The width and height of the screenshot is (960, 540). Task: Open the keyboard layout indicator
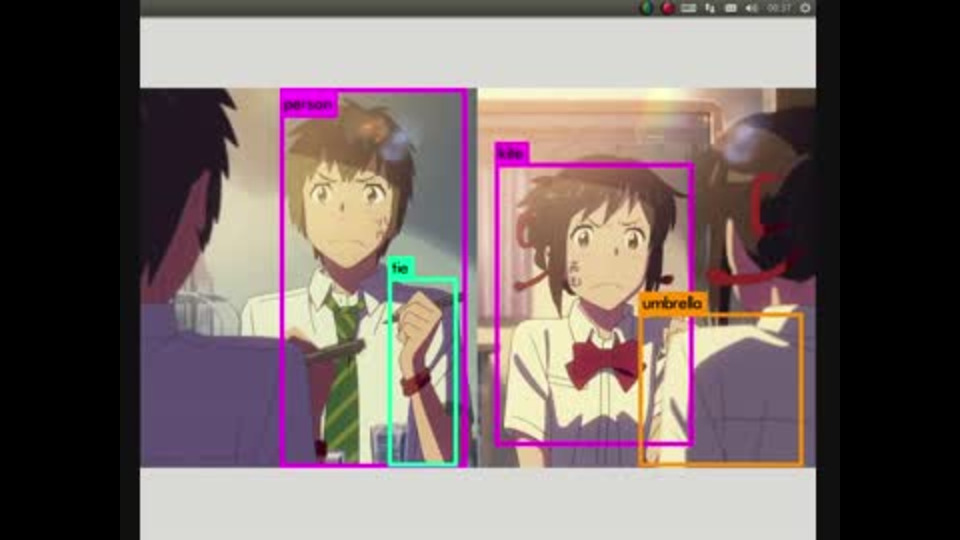688,8
